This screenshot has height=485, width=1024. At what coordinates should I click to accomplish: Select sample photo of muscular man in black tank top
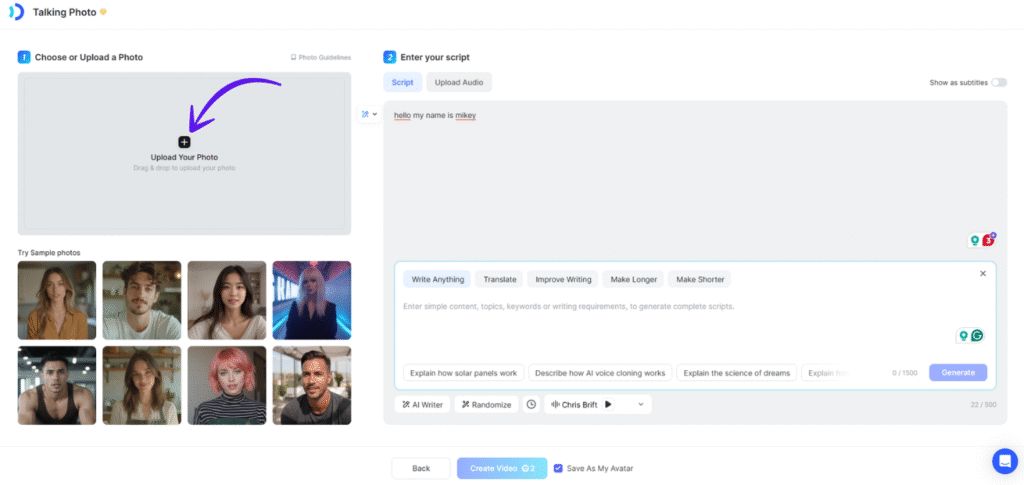point(57,385)
